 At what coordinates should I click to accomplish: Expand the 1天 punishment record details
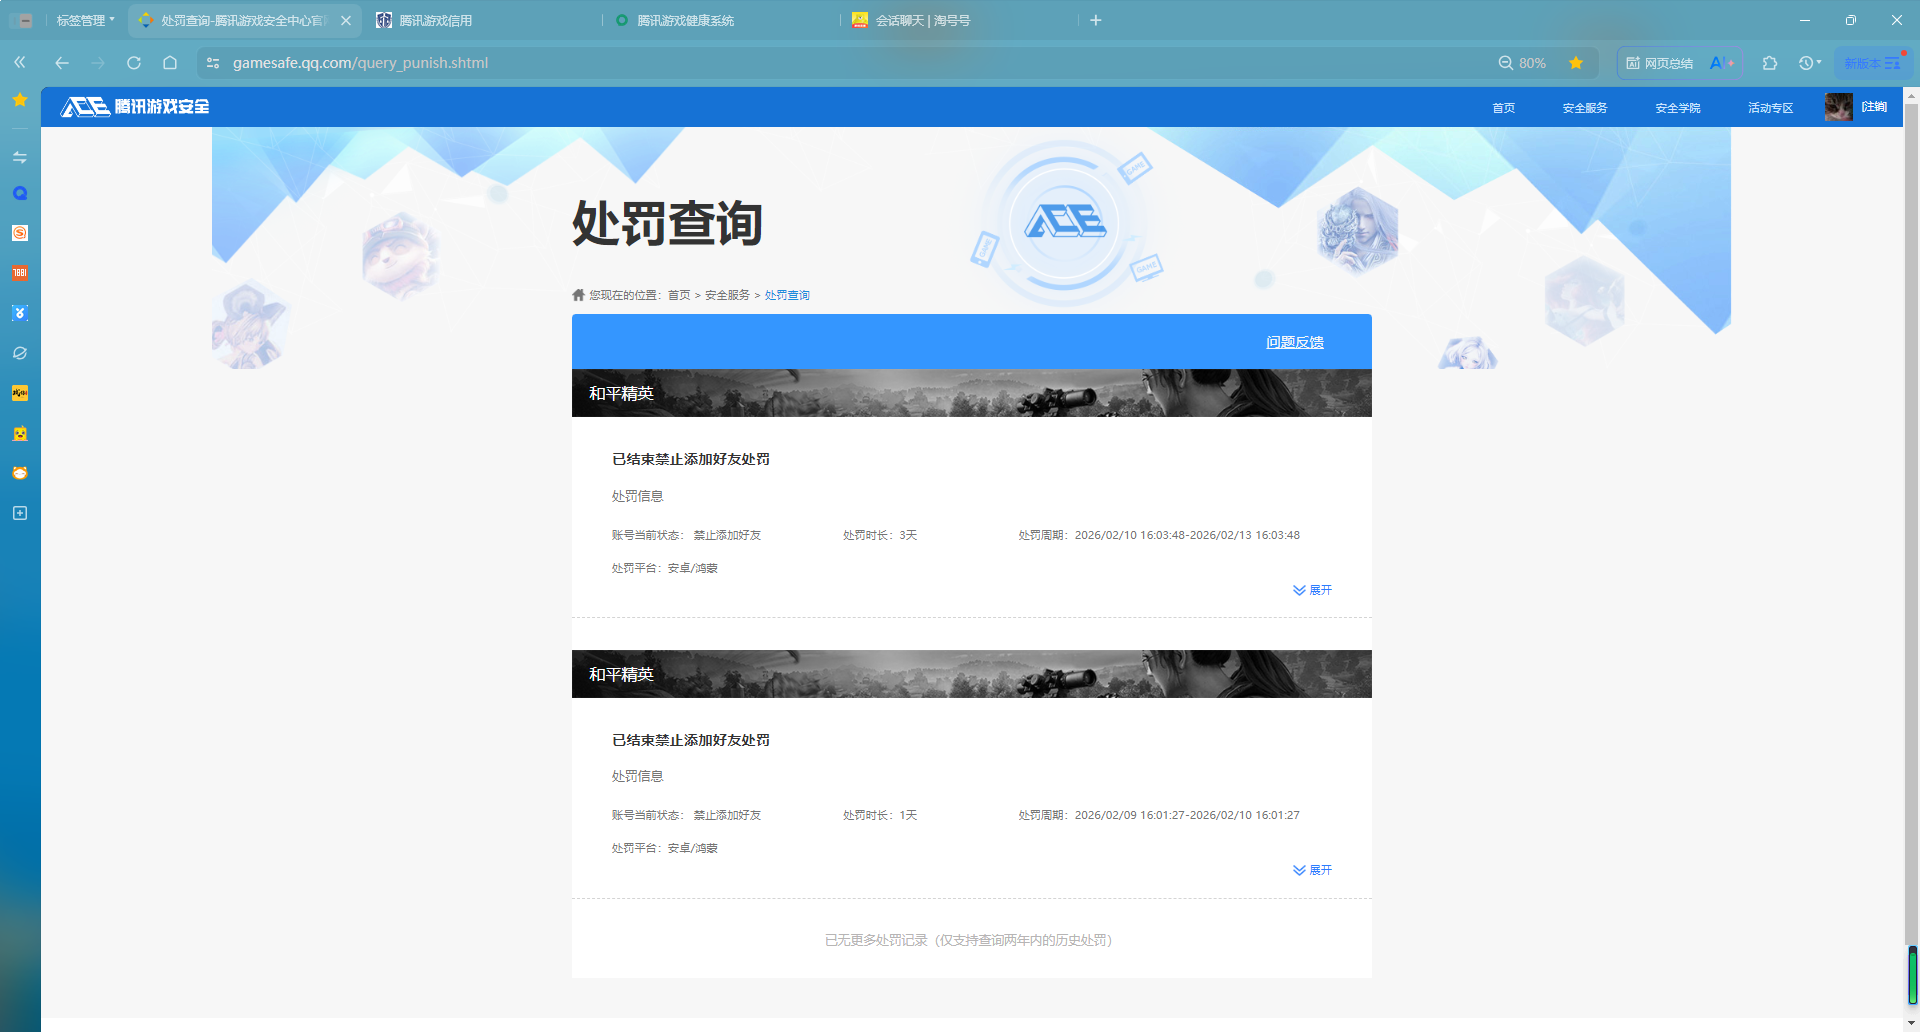click(1312, 870)
